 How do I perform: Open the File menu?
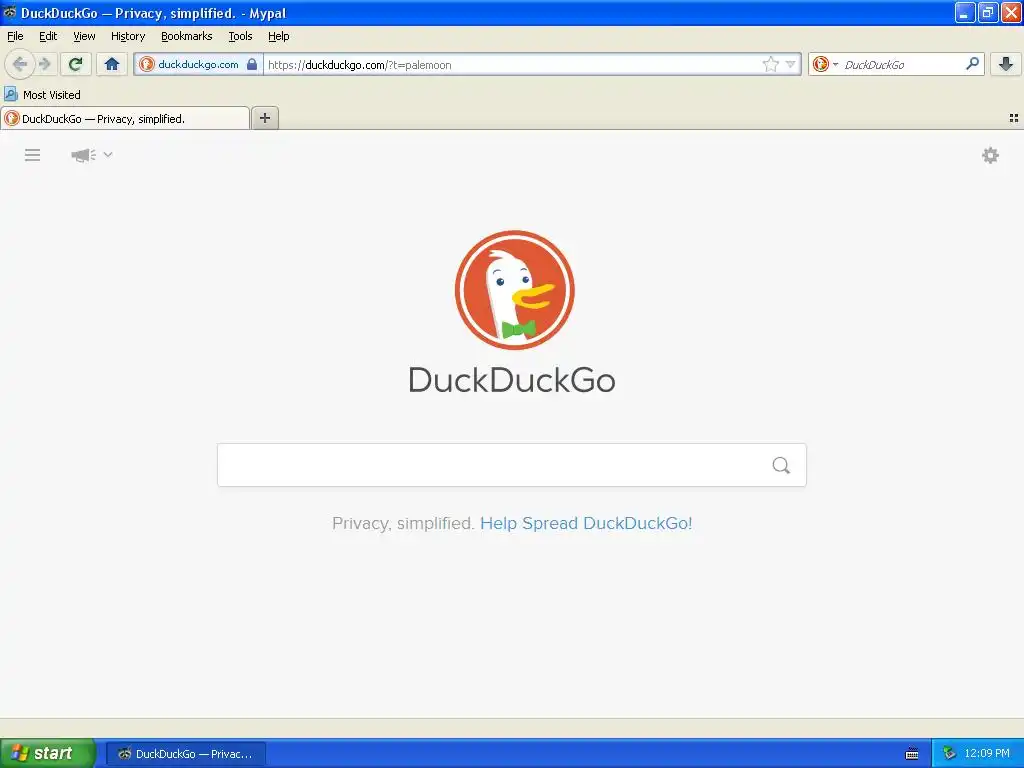click(15, 36)
